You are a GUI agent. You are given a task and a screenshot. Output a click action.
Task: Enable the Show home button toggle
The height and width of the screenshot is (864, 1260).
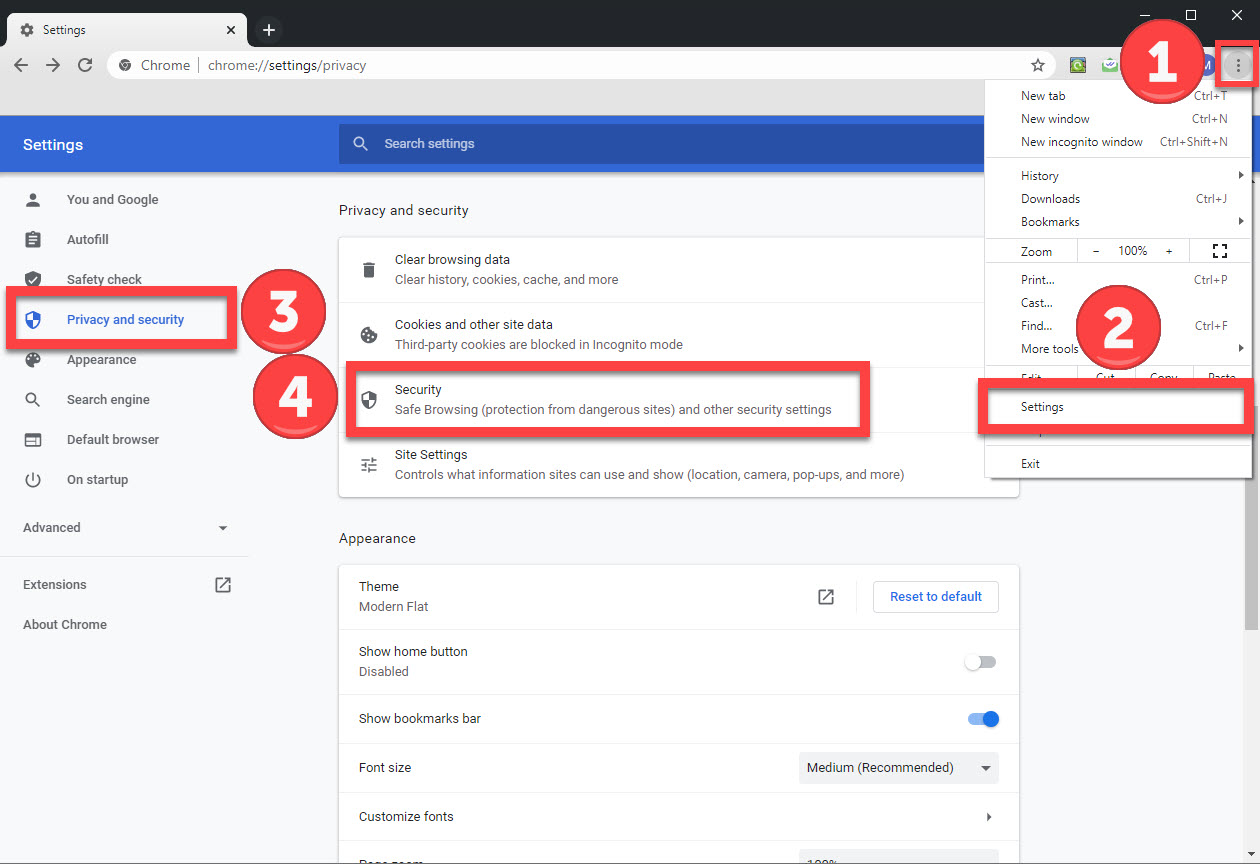click(x=980, y=662)
